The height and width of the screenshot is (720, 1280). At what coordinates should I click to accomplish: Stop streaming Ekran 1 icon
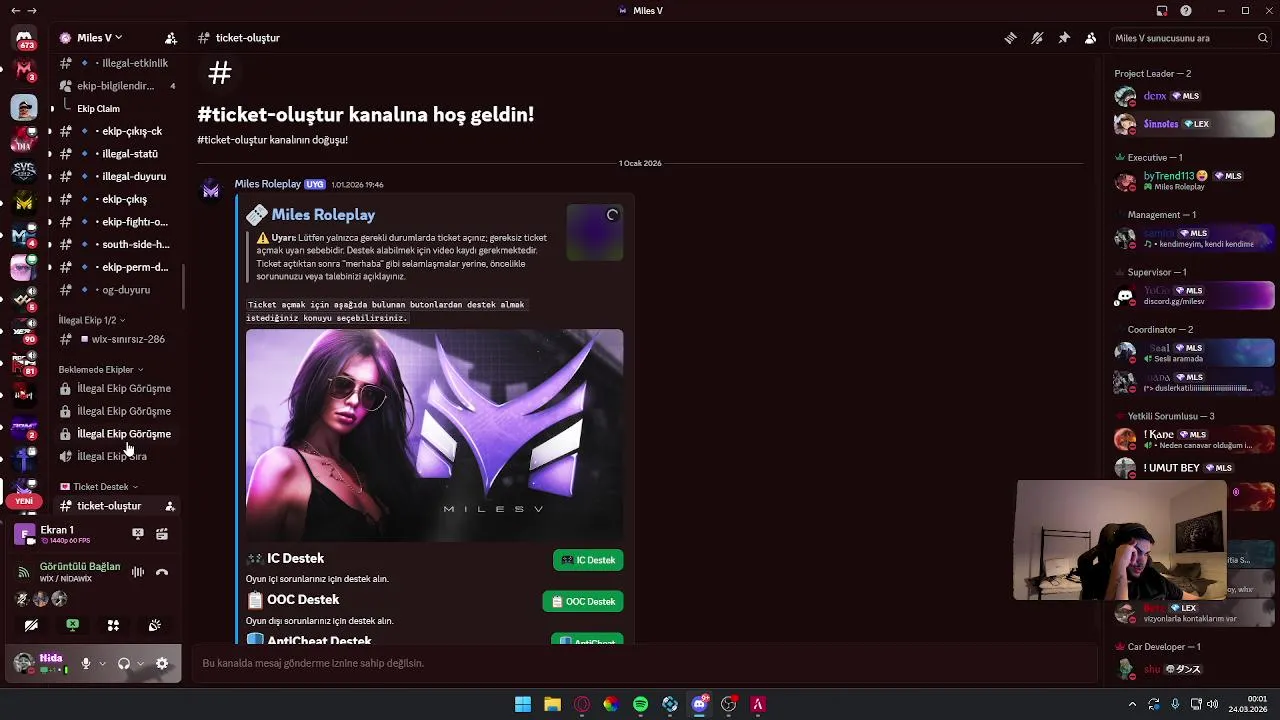click(138, 534)
